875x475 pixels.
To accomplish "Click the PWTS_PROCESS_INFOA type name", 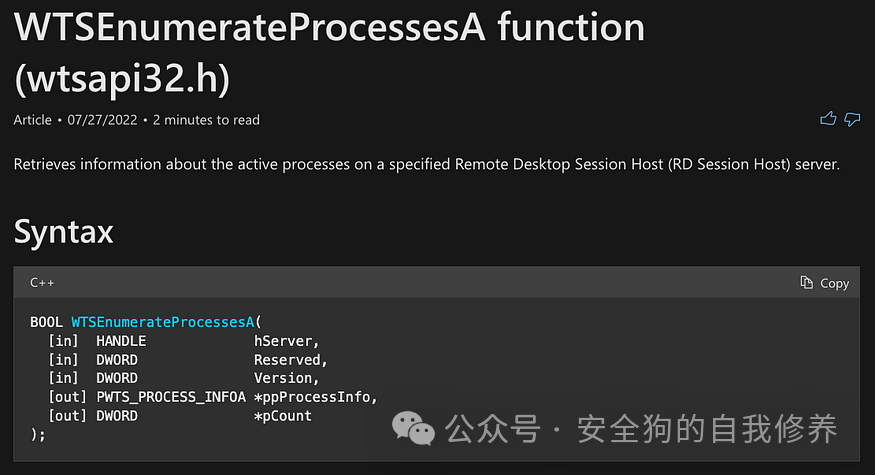I will click(x=170, y=397).
